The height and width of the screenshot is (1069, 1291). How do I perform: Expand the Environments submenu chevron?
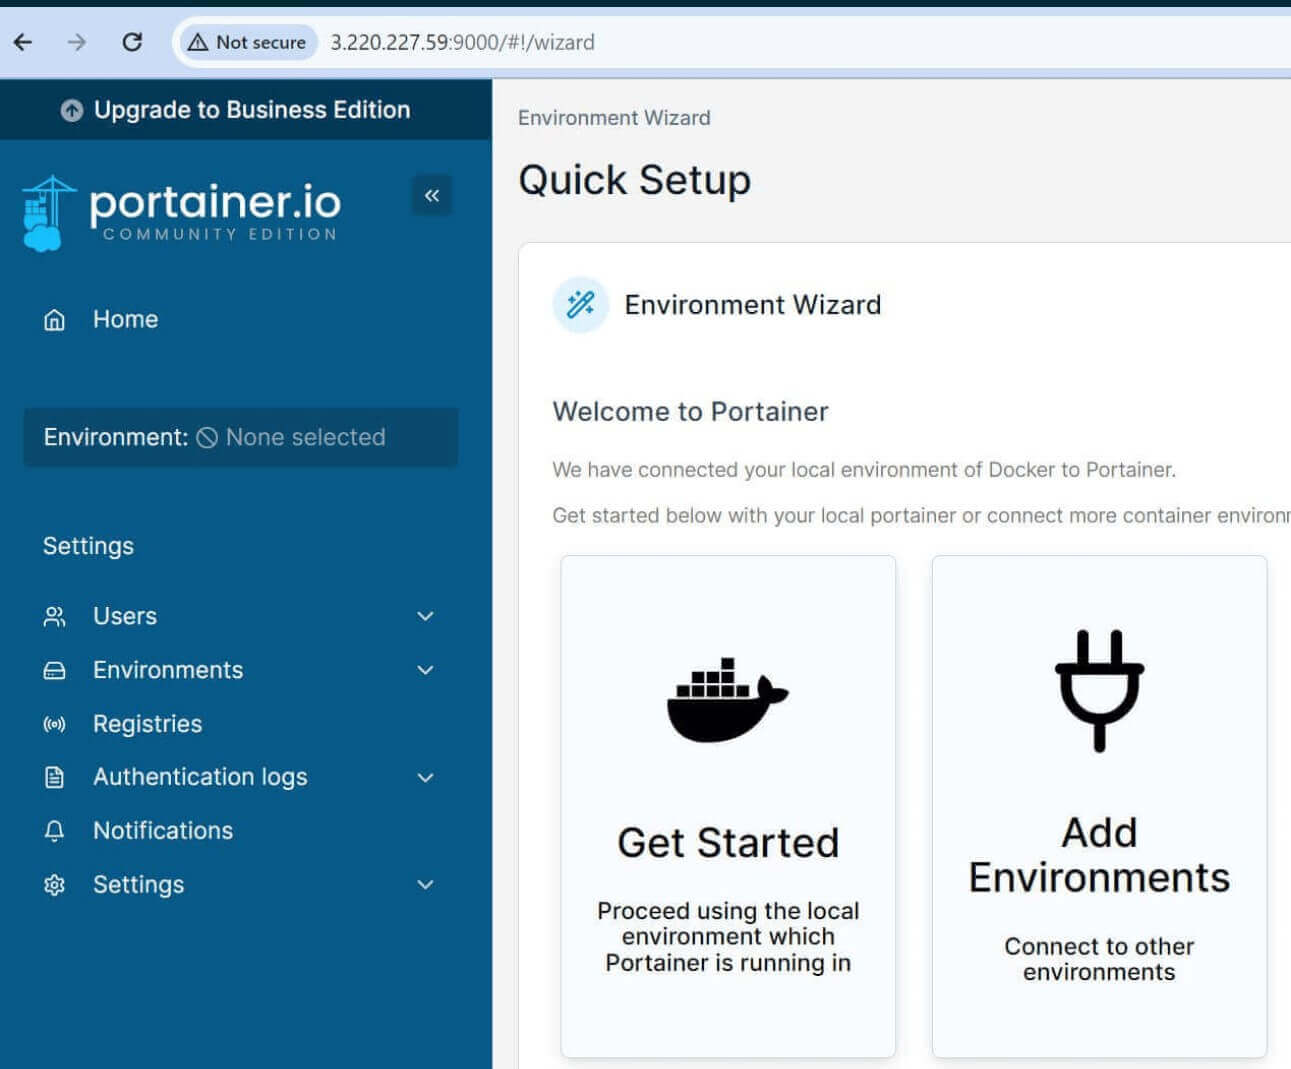point(425,670)
